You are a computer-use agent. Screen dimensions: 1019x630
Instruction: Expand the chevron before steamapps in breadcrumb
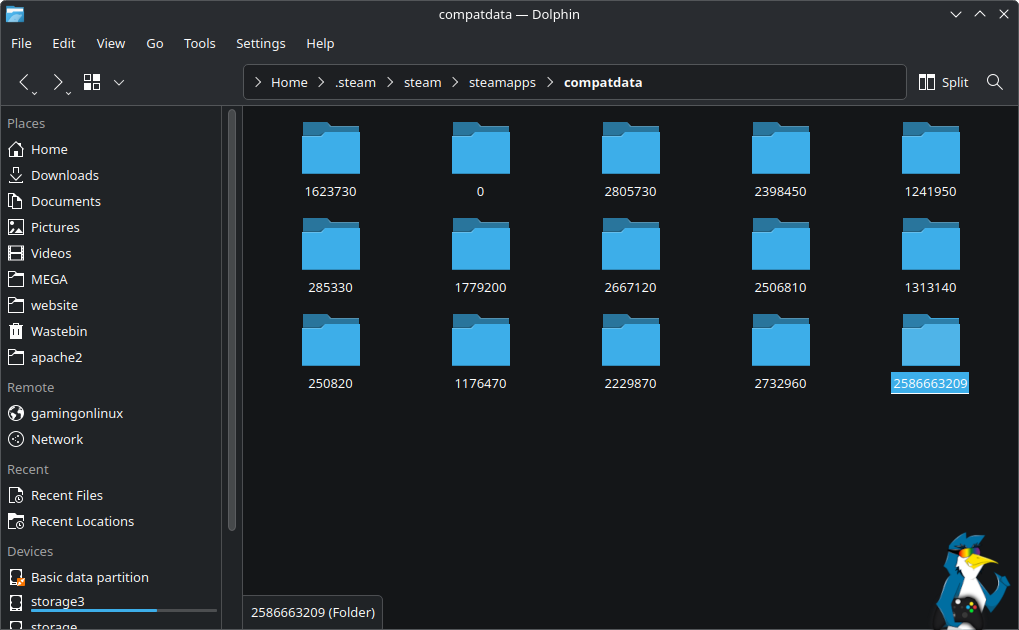pyautogui.click(x=456, y=82)
